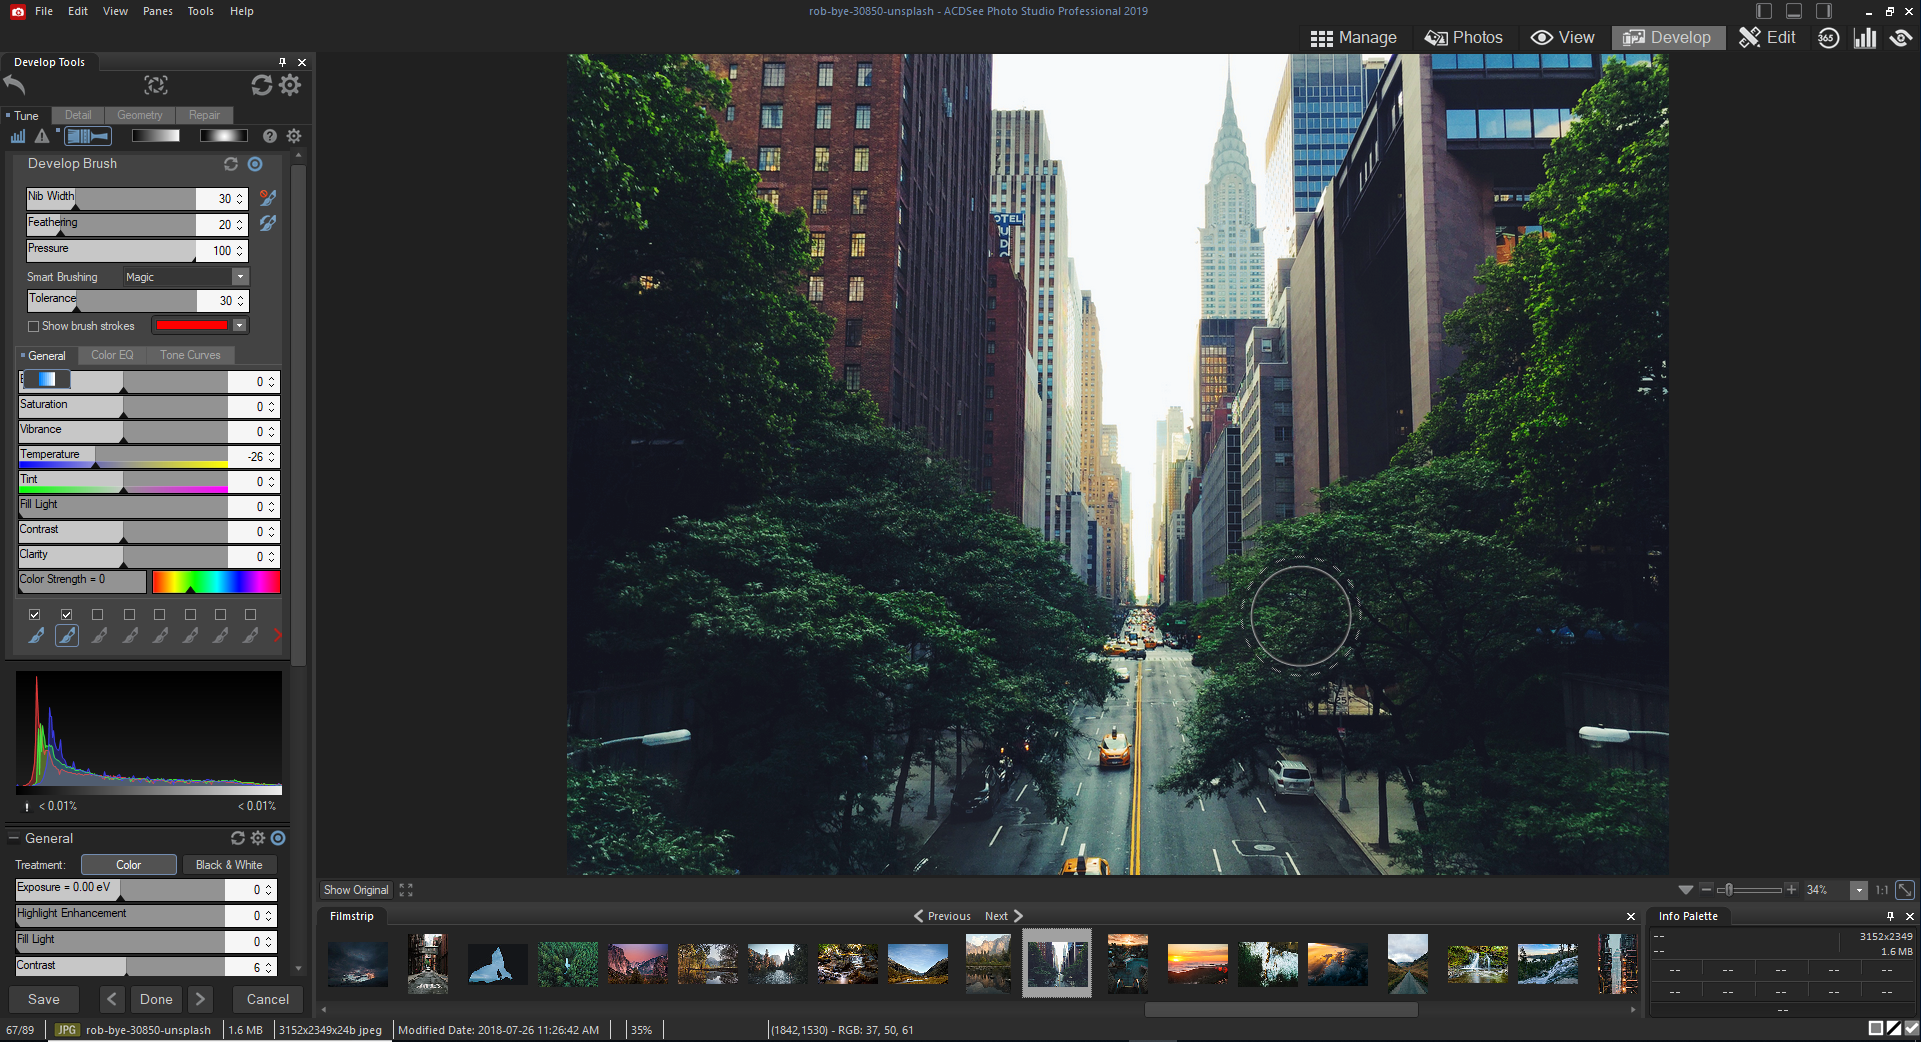Clear brush strokes with red-marked brush icon
Viewport: 1921px width, 1042px height.
coord(267,198)
